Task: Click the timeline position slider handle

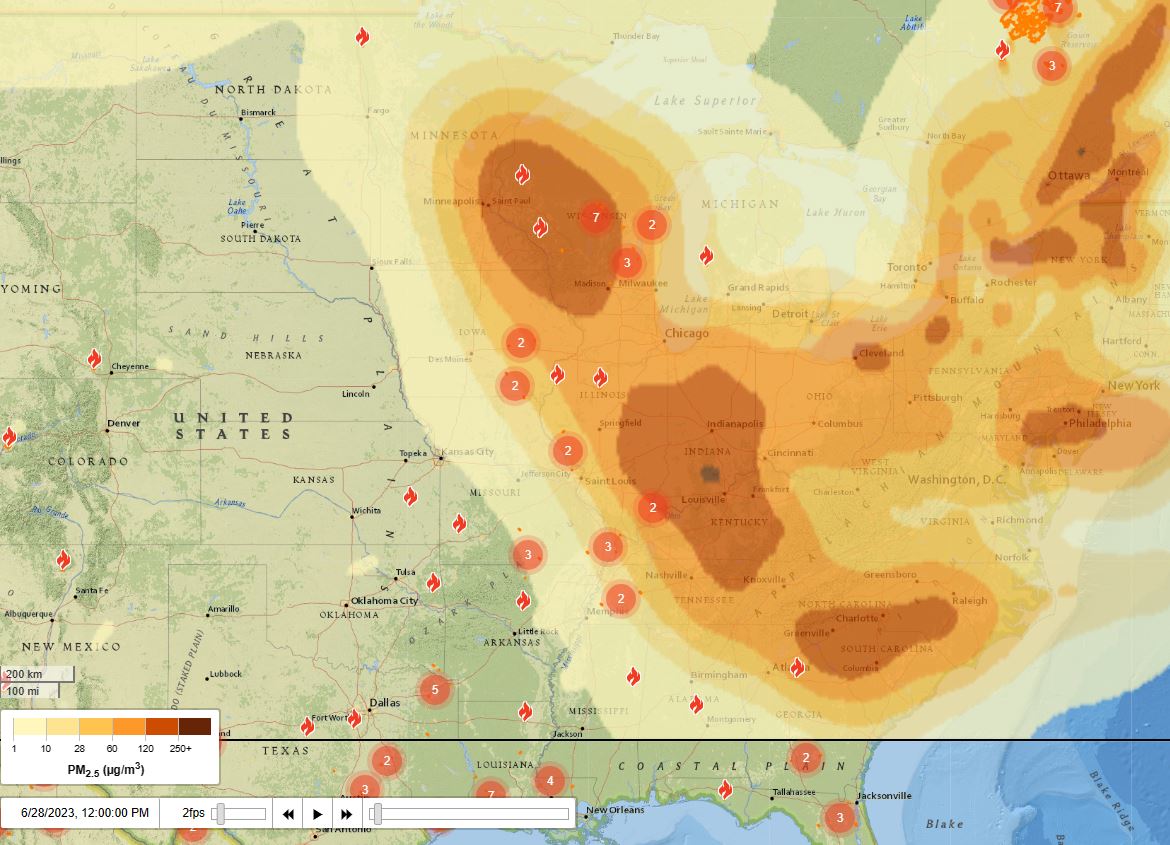Action: (x=377, y=814)
